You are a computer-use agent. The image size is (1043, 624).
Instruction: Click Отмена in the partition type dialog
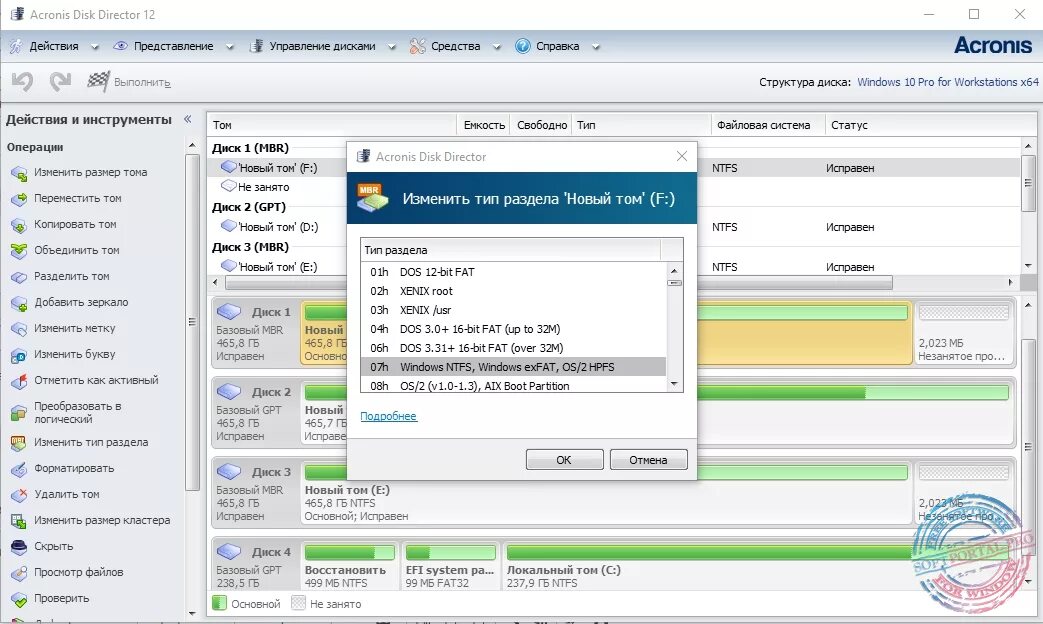(x=649, y=460)
